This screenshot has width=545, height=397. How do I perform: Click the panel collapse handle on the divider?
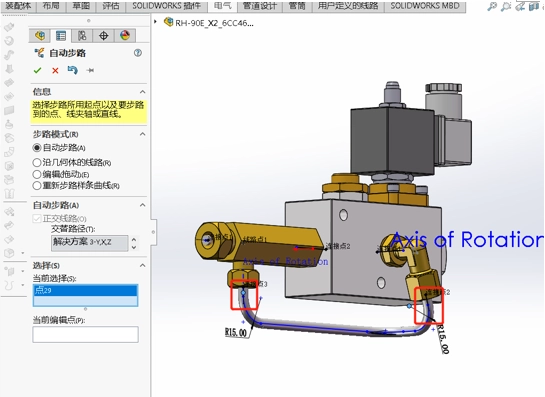tap(153, 232)
